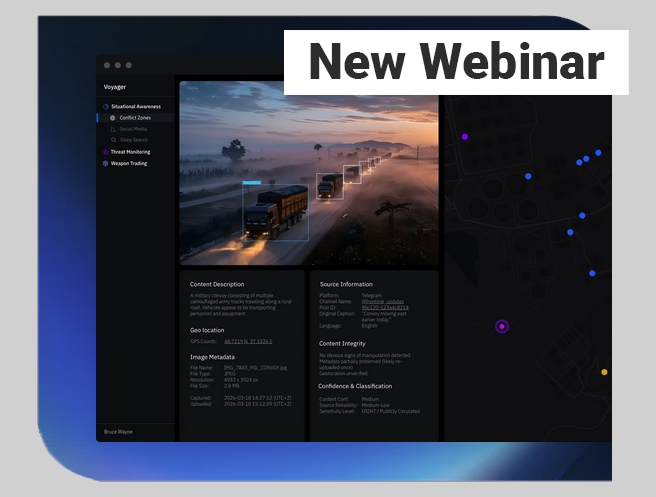This screenshot has height=497, width=656.
Task: Select the ringed purple map marker
Action: coord(502,326)
